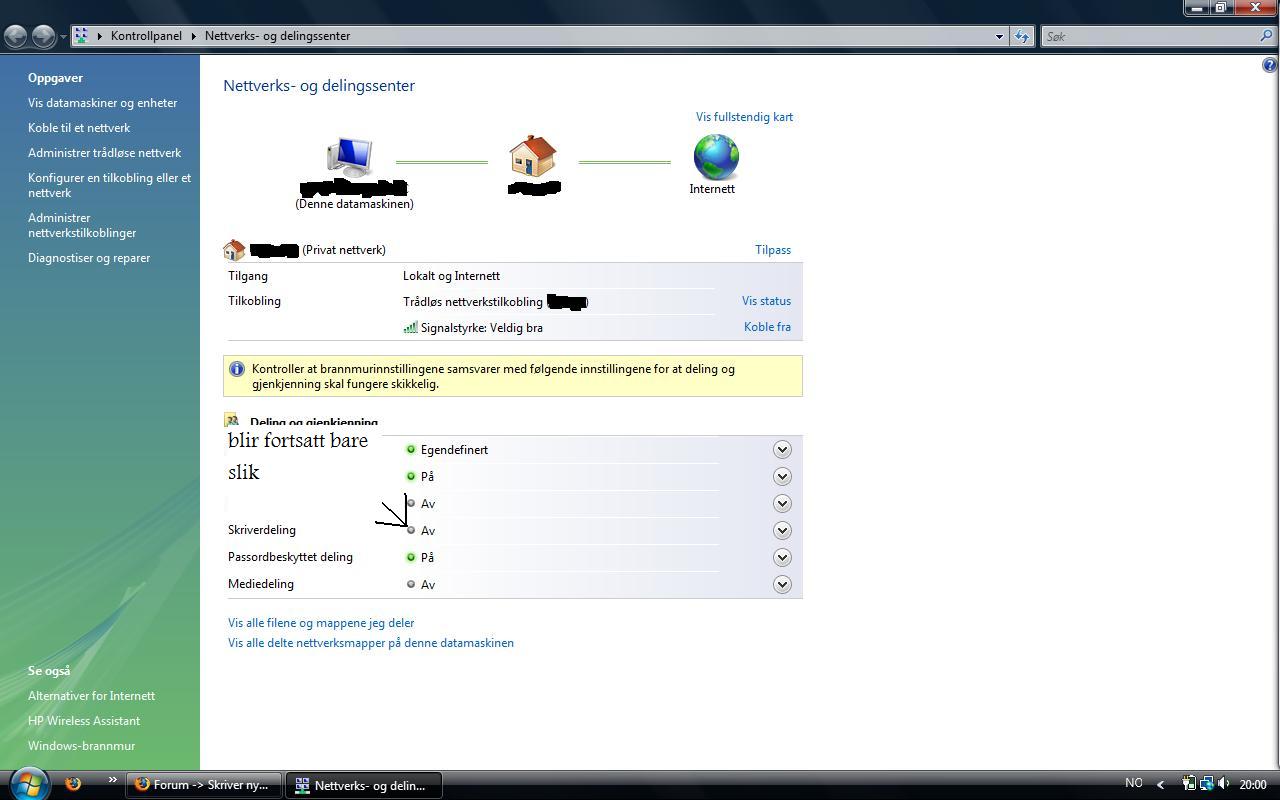The height and width of the screenshot is (800, 1280).
Task: Click the Internett globe icon
Action: pyautogui.click(x=716, y=158)
